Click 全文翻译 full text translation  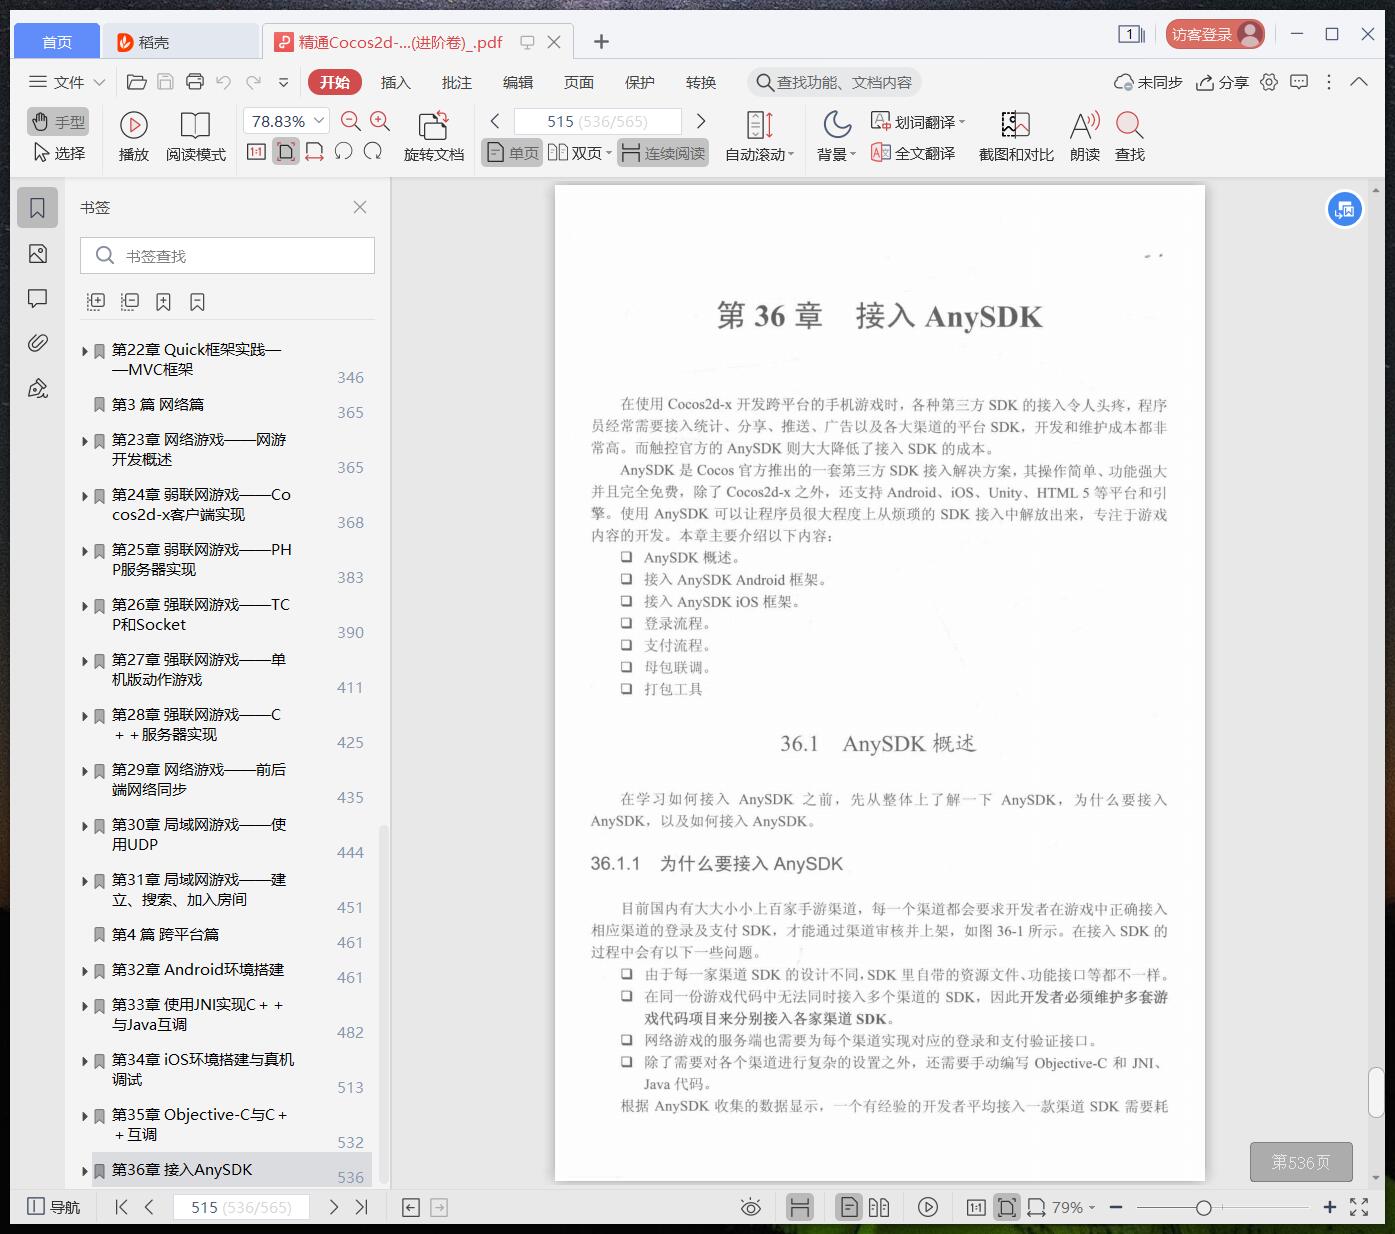click(x=913, y=153)
